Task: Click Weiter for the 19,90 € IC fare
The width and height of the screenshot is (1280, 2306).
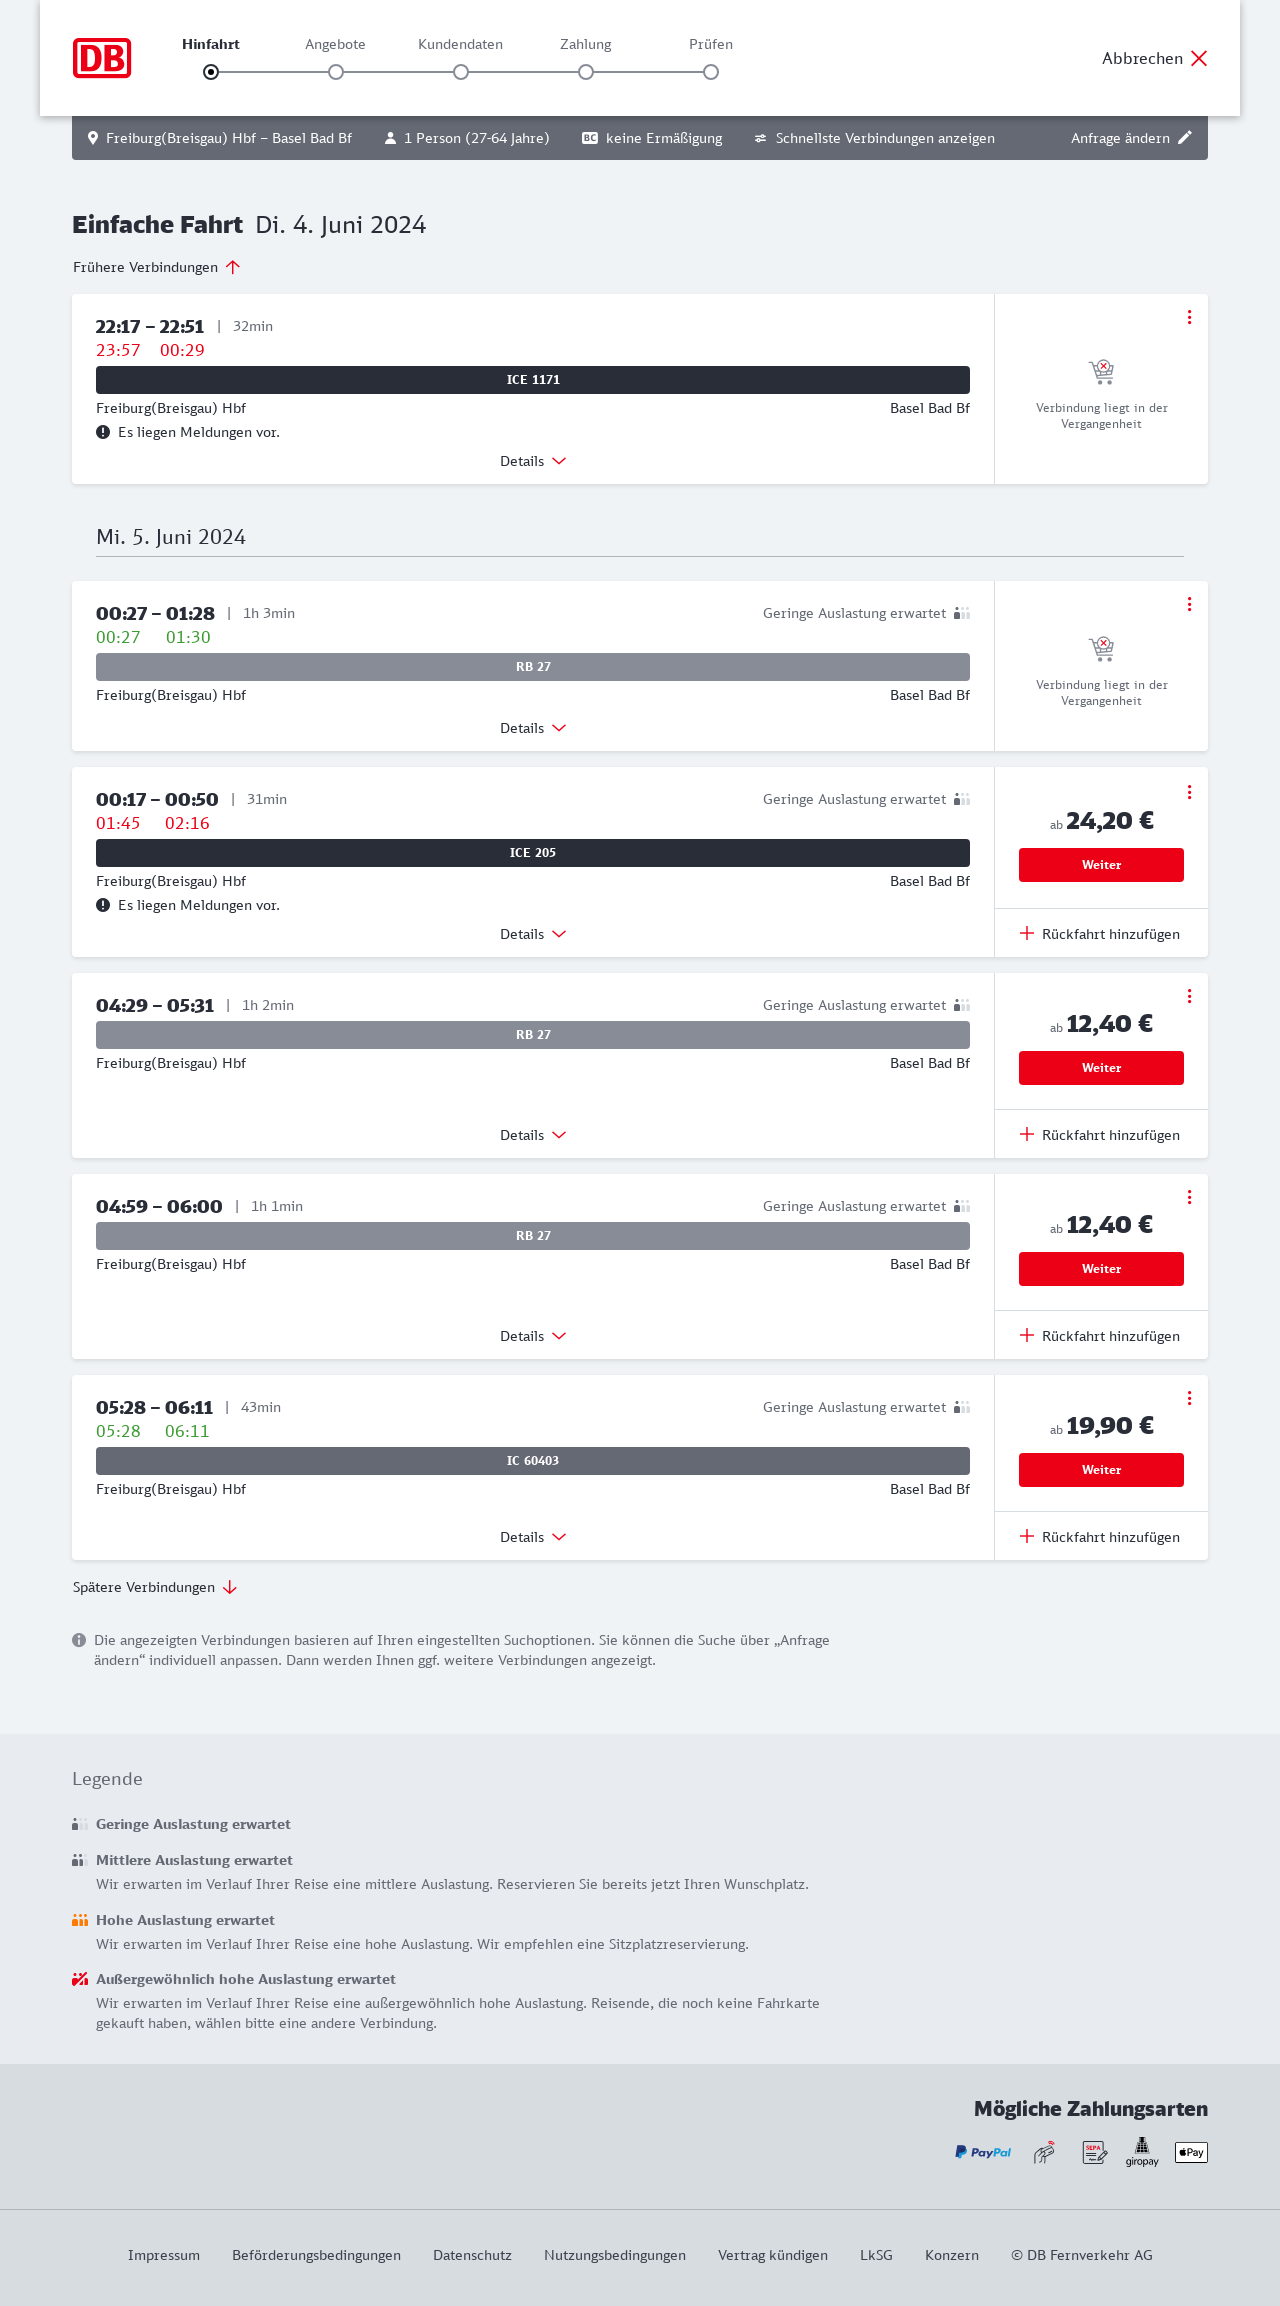Action: 1101,1470
